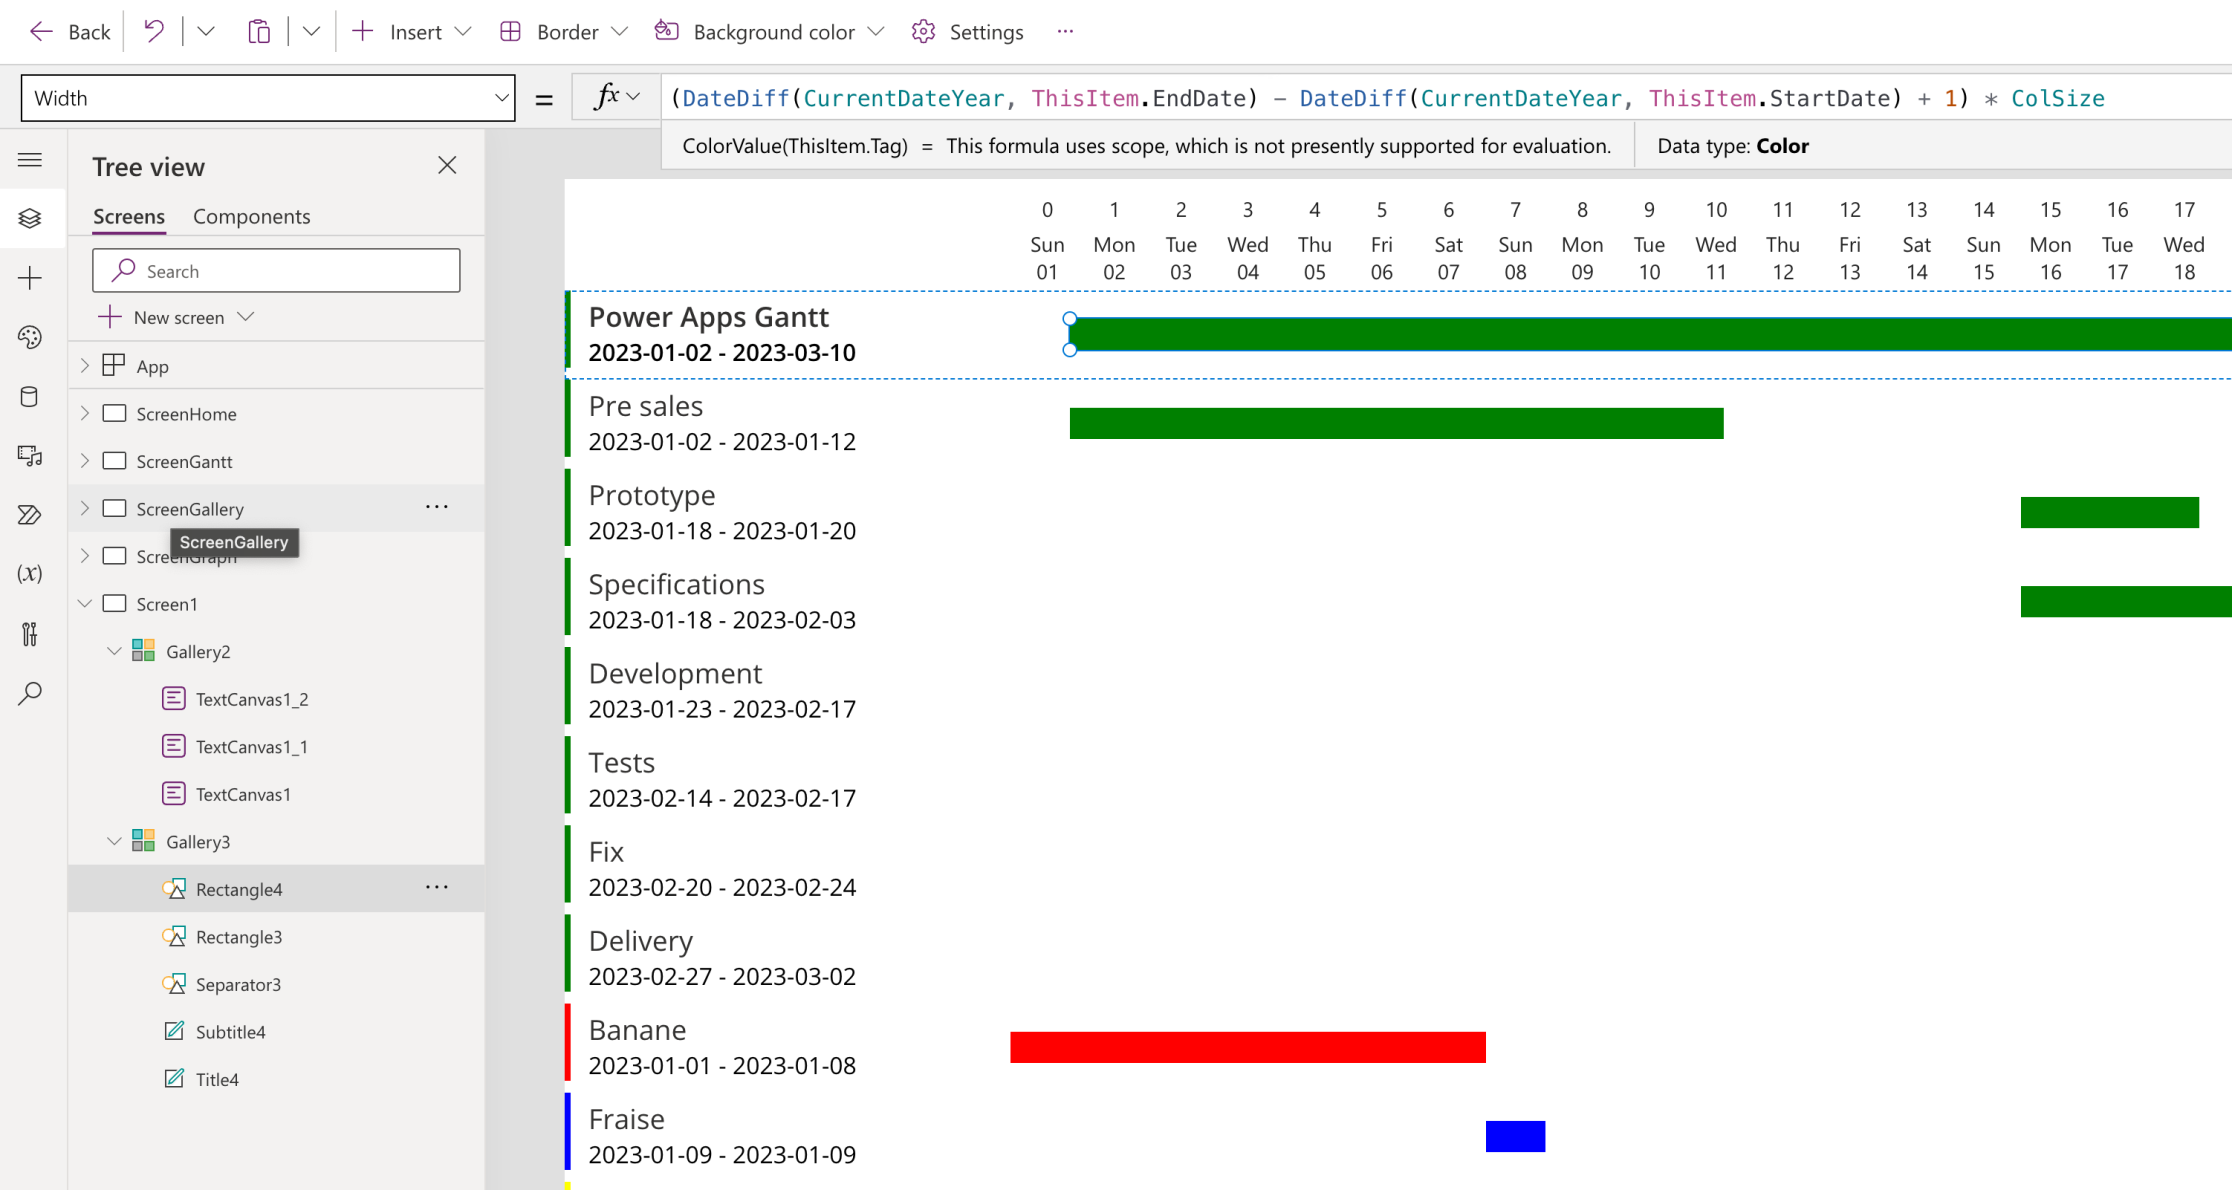Image resolution: width=2232 pixels, height=1190 pixels.
Task: Click the toolbar more options ellipsis
Action: coord(1065,32)
